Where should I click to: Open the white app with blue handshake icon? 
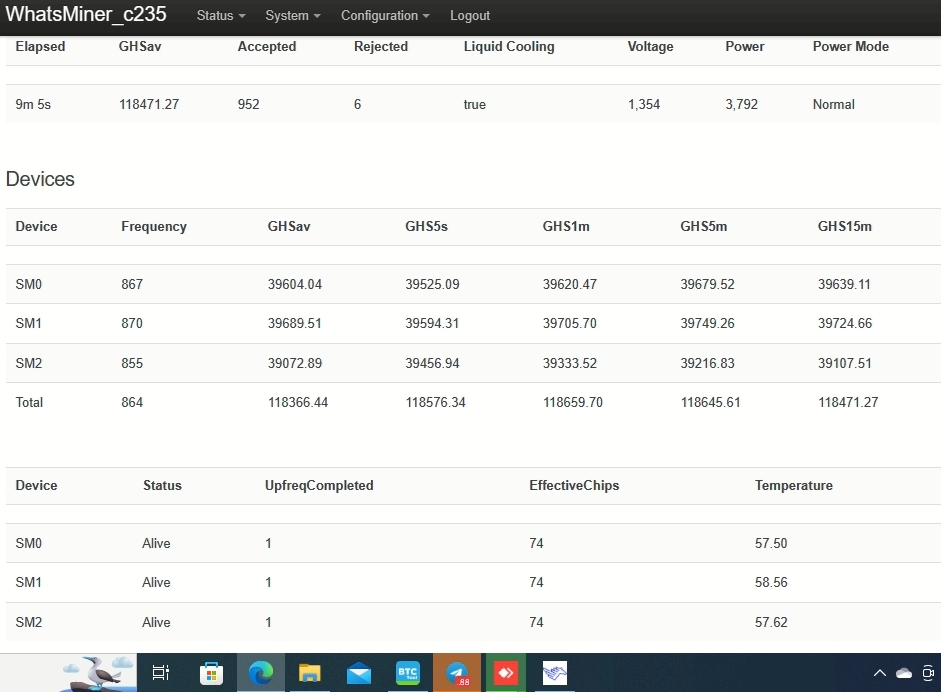[555, 673]
